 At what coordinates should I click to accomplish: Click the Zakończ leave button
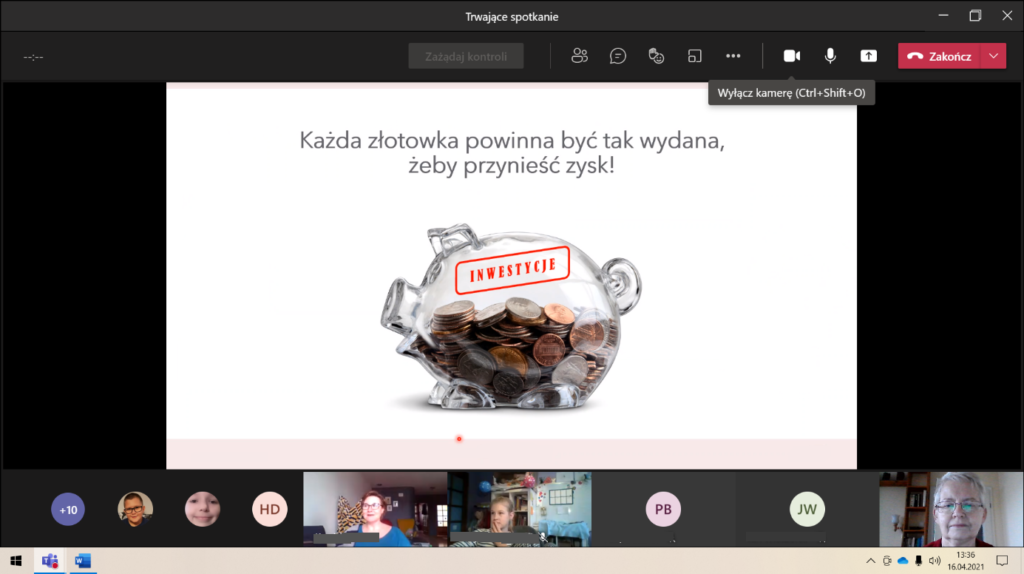(x=940, y=56)
